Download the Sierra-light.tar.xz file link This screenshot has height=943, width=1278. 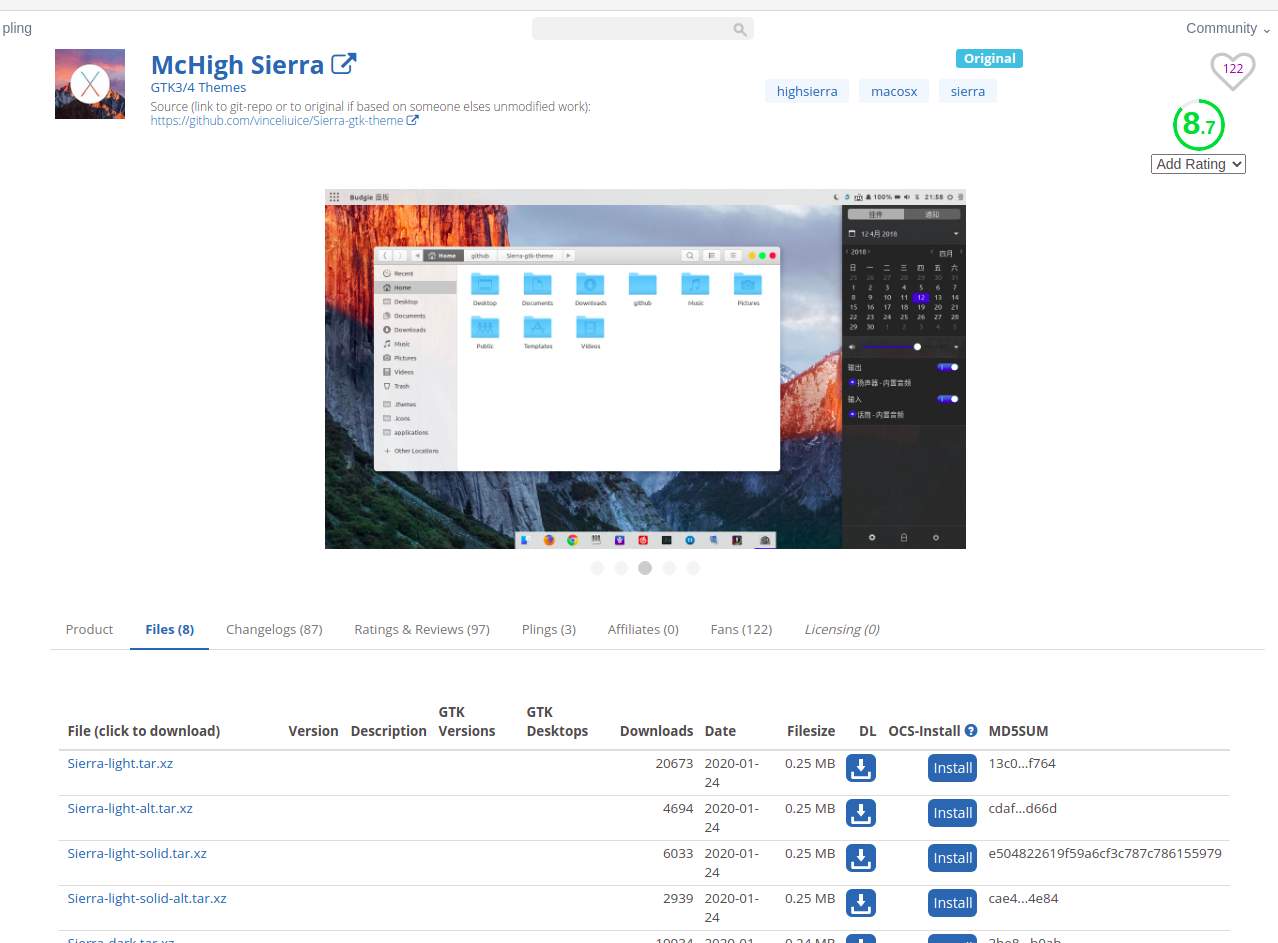pos(120,763)
